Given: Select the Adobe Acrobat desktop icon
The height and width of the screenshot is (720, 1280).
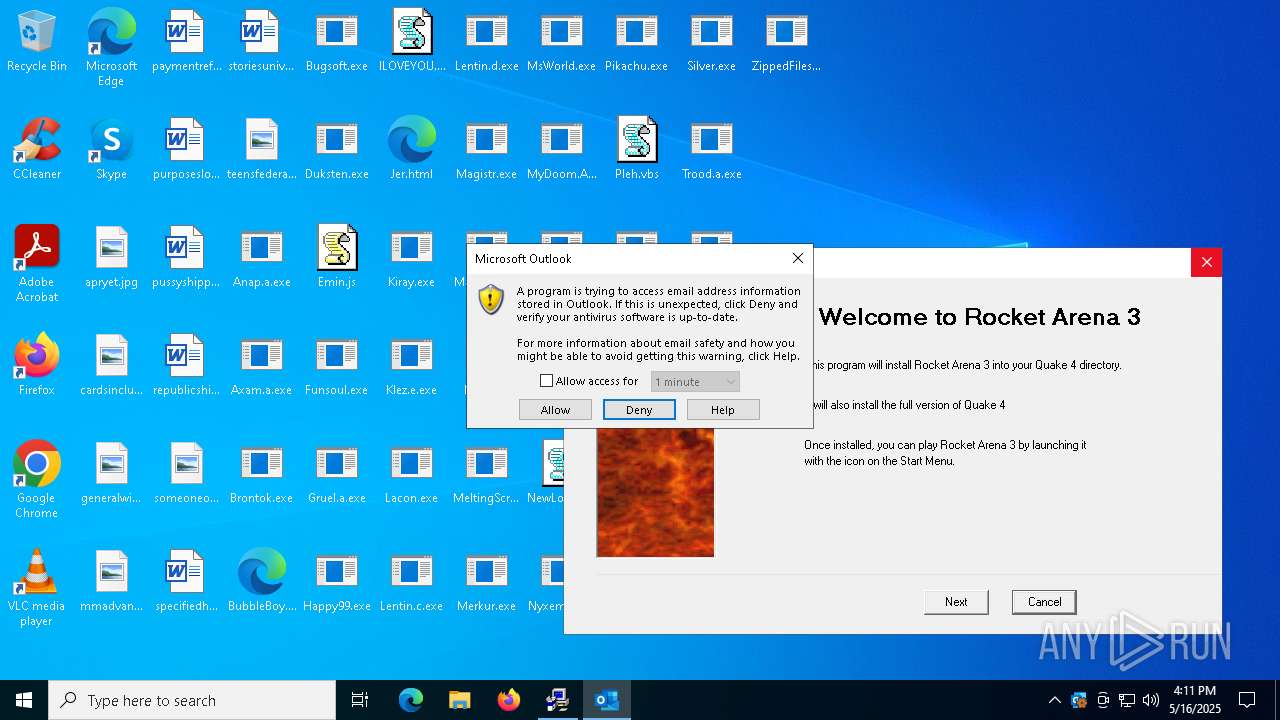Looking at the screenshot, I should tap(37, 264).
